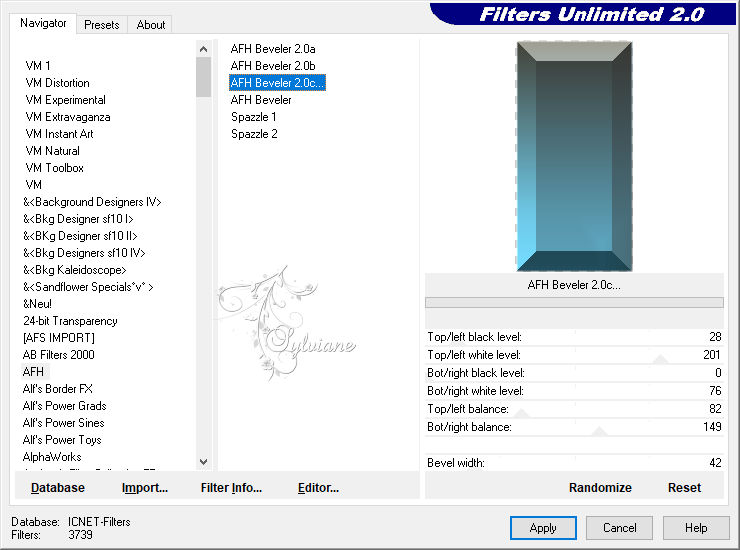Open Help

[696, 528]
